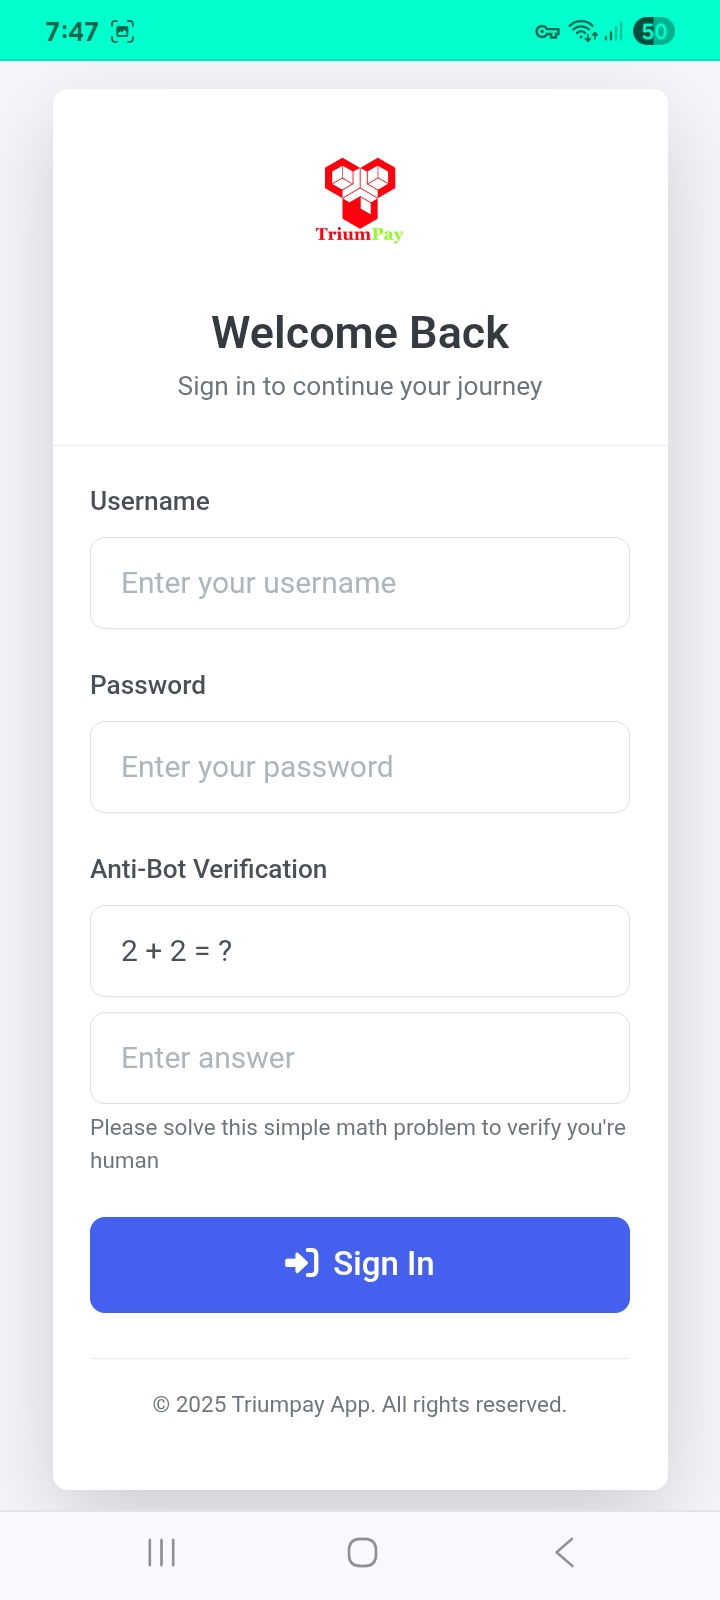Tap the VPN key status icon

coord(547,32)
